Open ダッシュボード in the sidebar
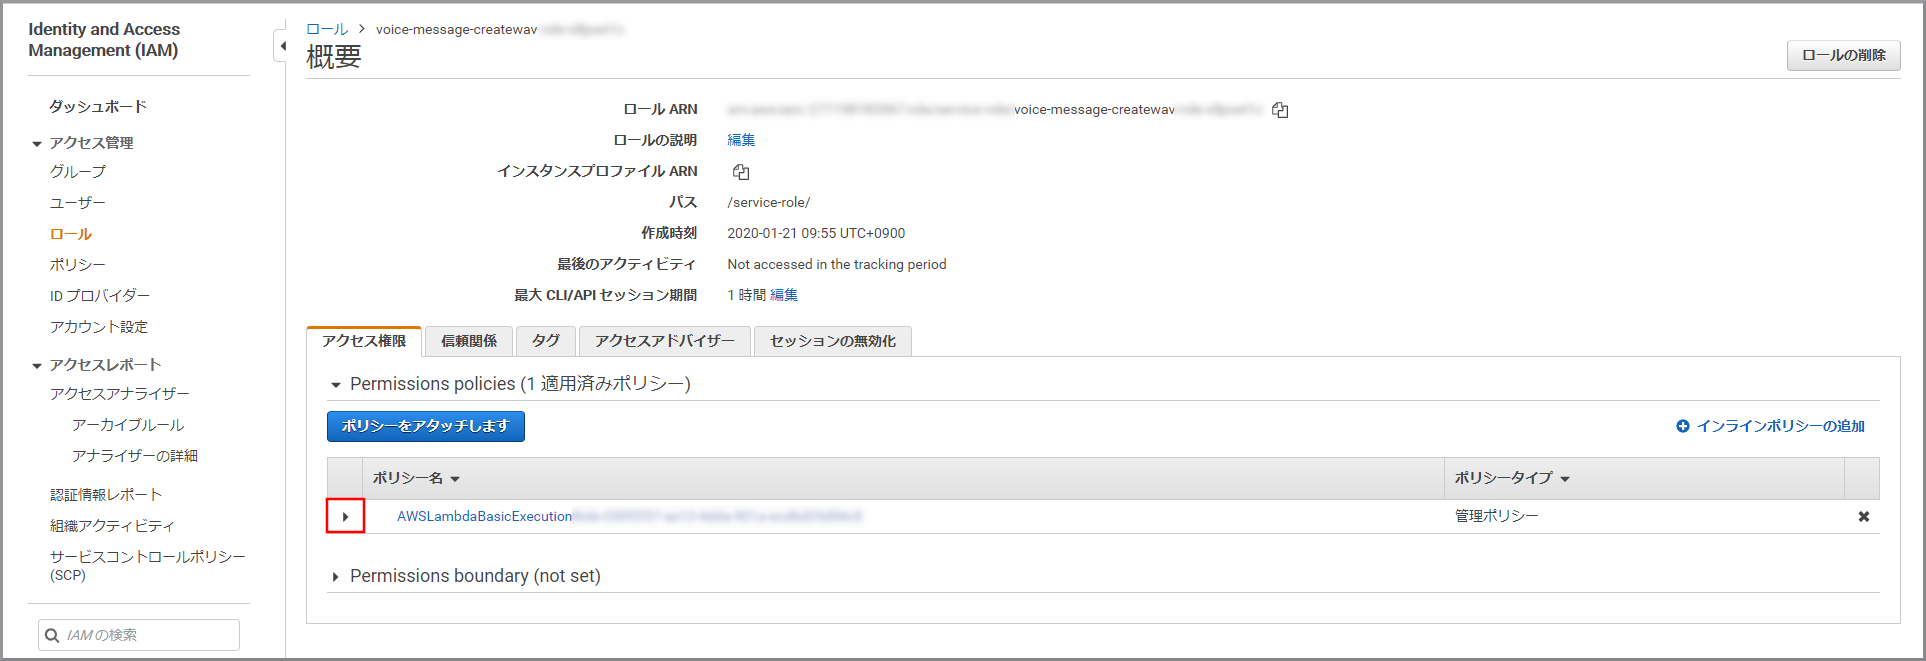This screenshot has width=1926, height=661. 98,106
